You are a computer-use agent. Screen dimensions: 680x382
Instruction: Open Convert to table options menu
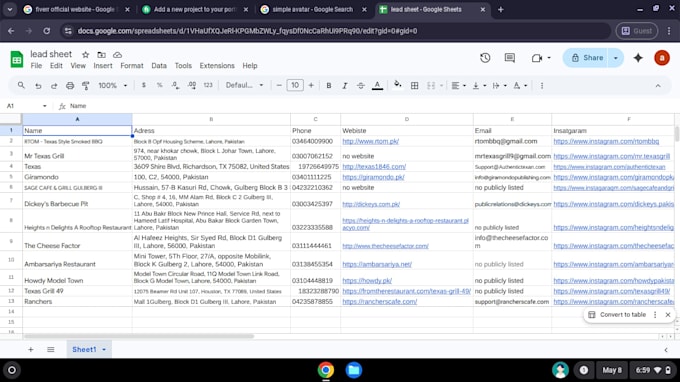coord(655,315)
